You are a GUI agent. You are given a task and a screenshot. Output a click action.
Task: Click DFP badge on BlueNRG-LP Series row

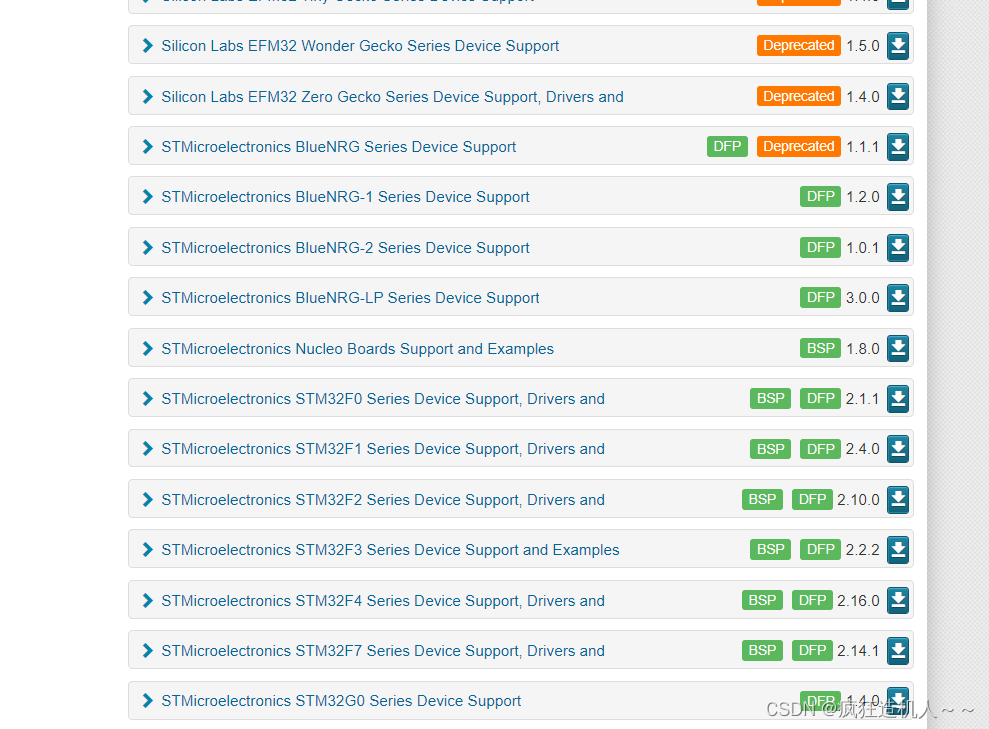(821, 298)
